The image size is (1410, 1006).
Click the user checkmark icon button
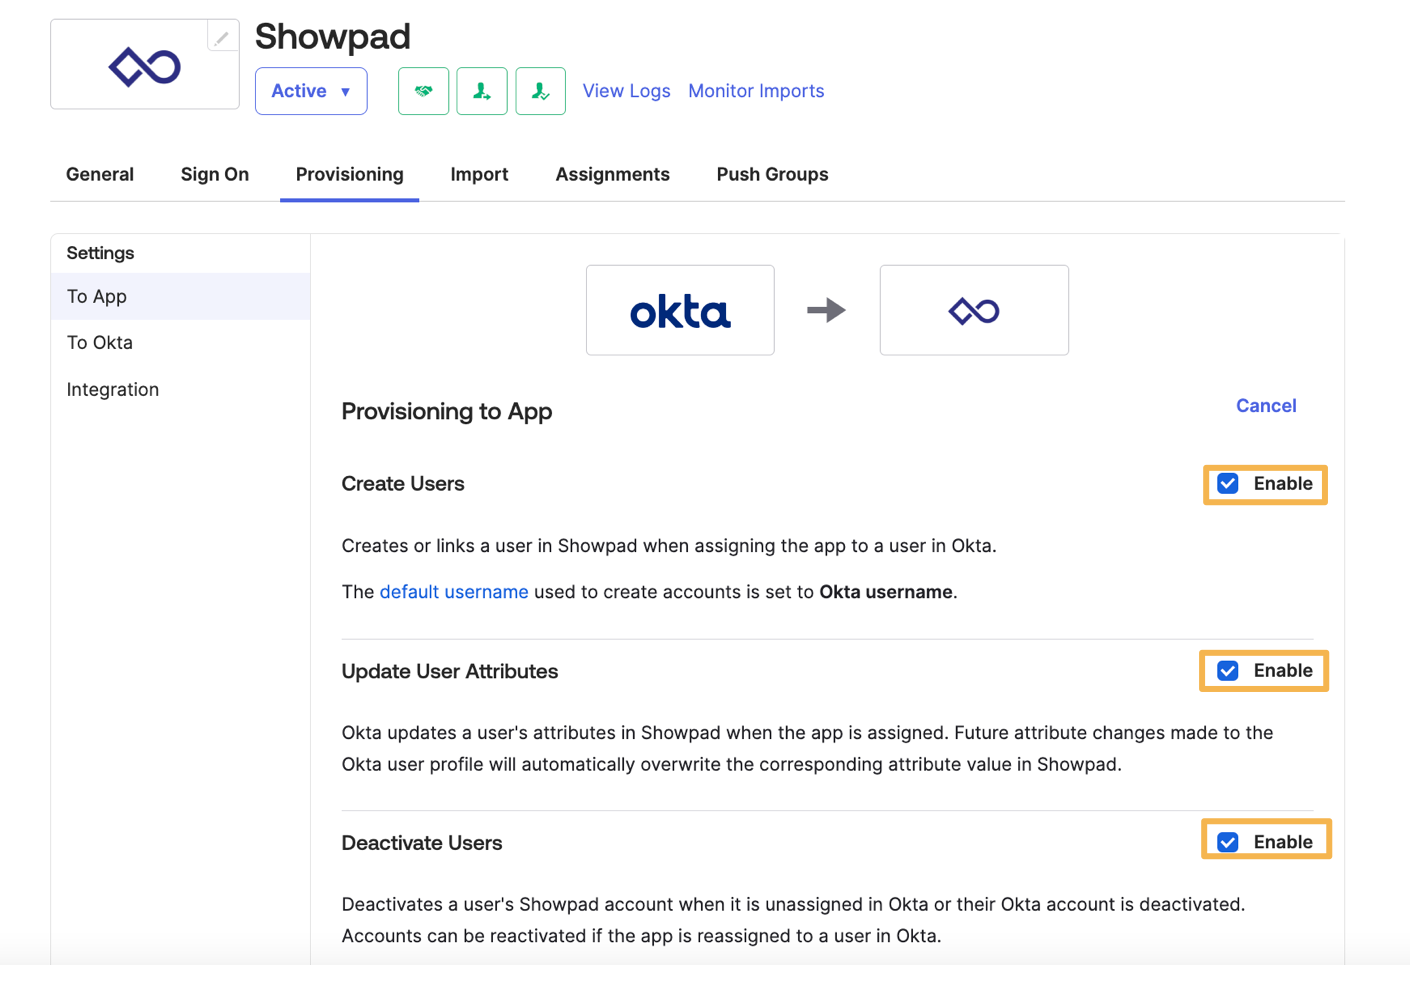[541, 91]
